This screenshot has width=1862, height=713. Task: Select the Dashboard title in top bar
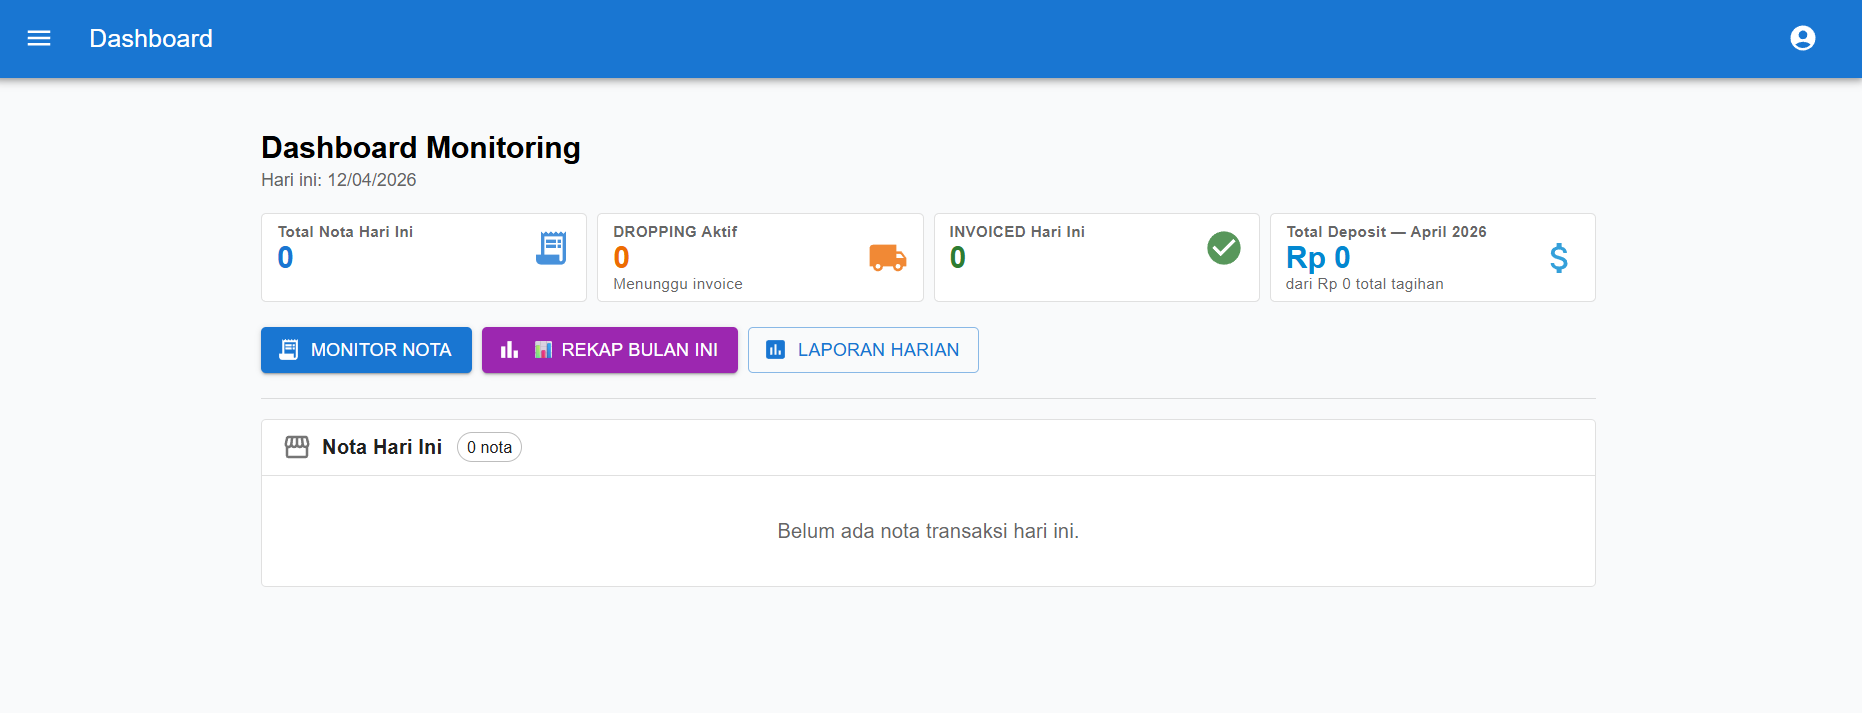(x=151, y=38)
